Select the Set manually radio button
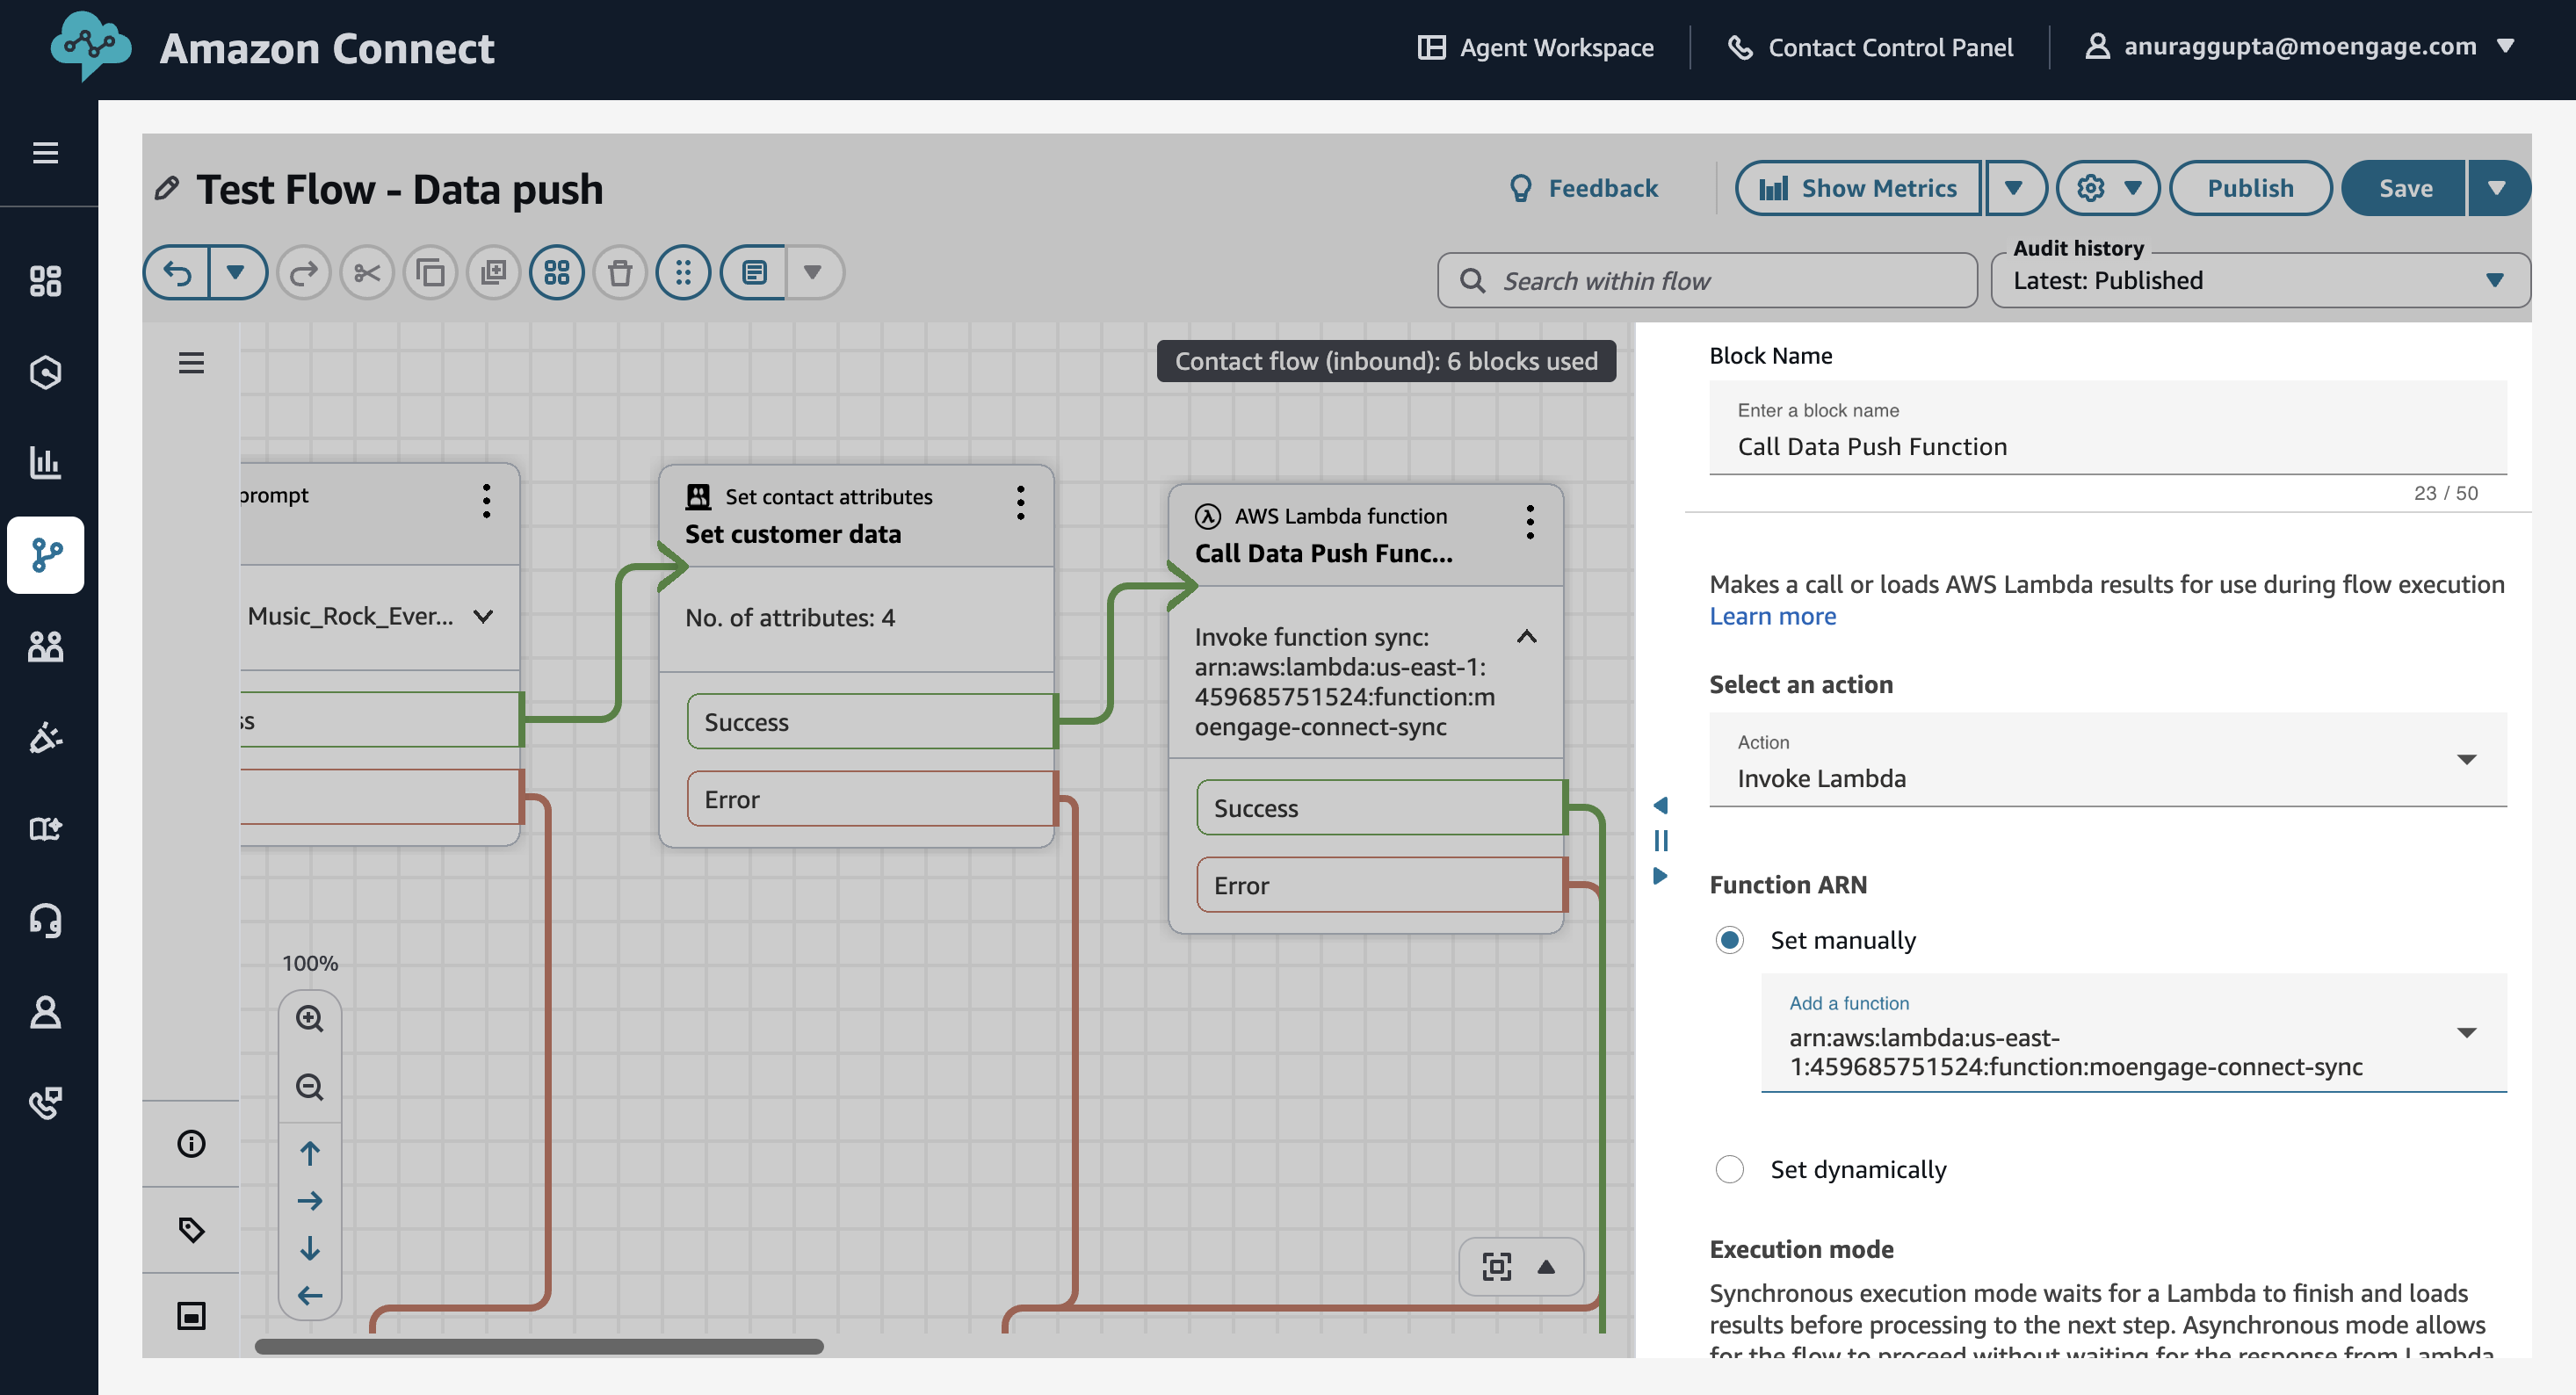This screenshot has width=2576, height=1395. [x=1729, y=940]
